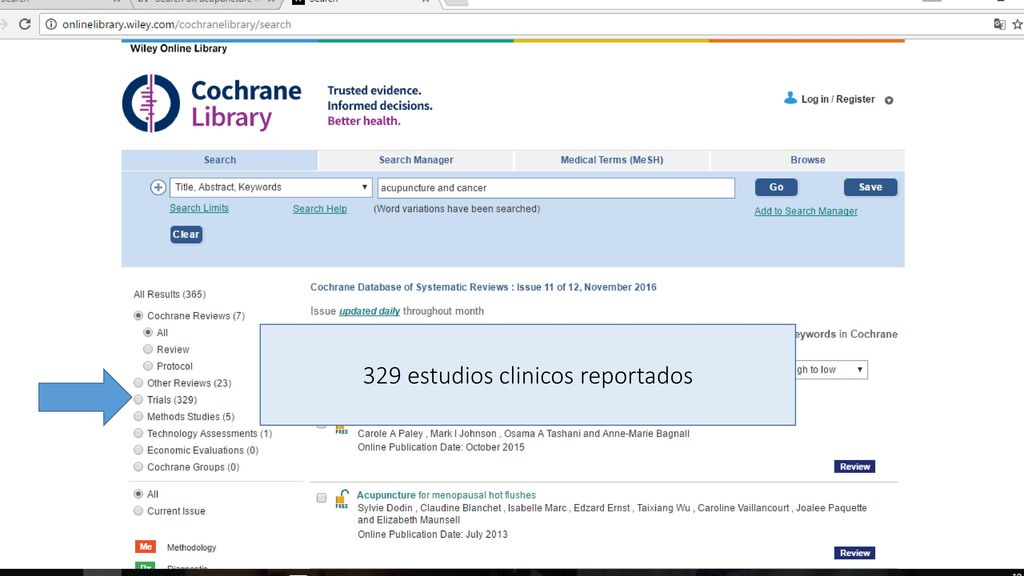1024x576 pixels.
Task: Limit results to Current Issue
Action: tap(138, 511)
